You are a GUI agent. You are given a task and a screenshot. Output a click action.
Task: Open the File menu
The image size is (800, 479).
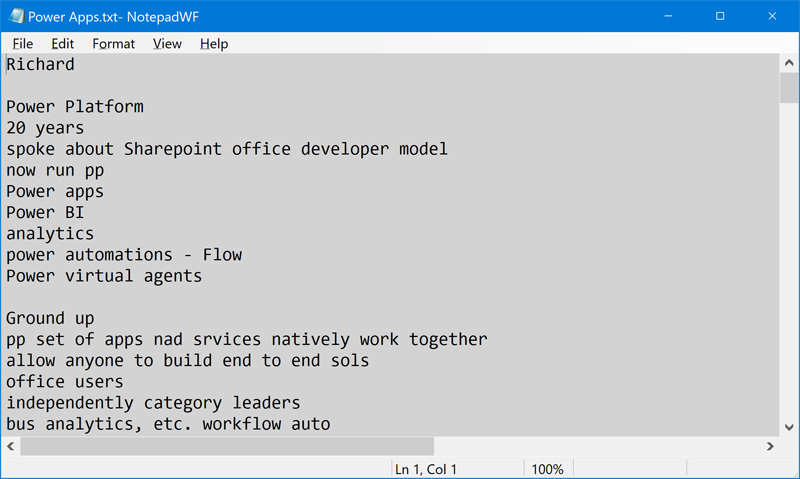click(x=23, y=44)
